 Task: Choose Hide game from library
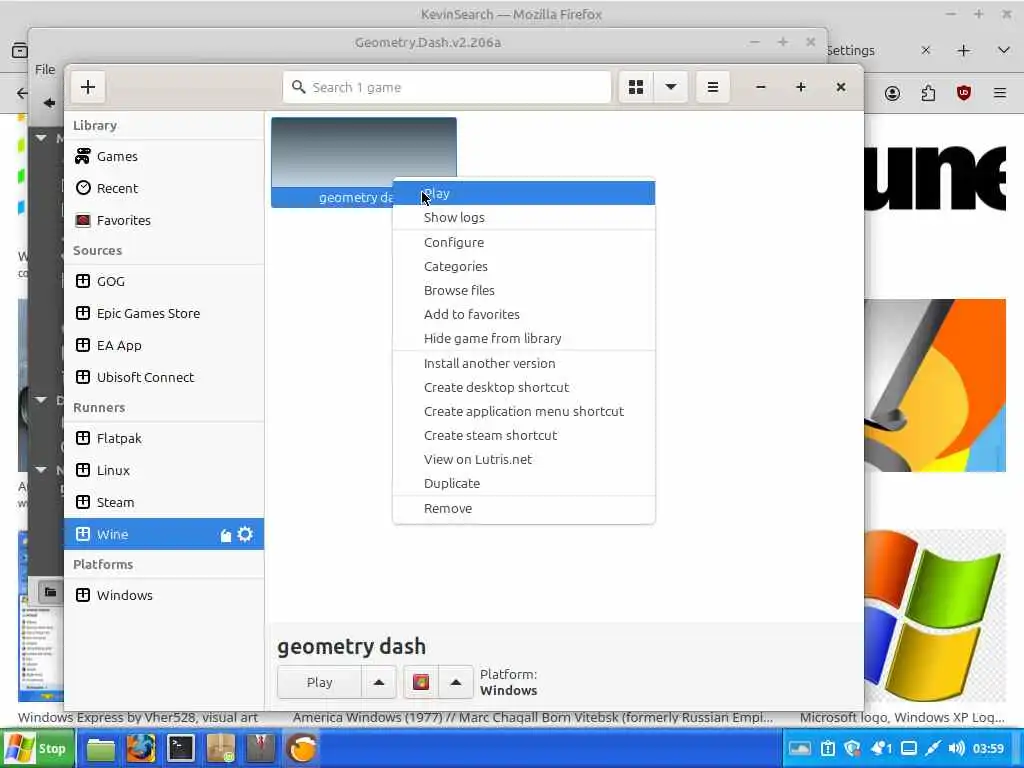pos(524,338)
